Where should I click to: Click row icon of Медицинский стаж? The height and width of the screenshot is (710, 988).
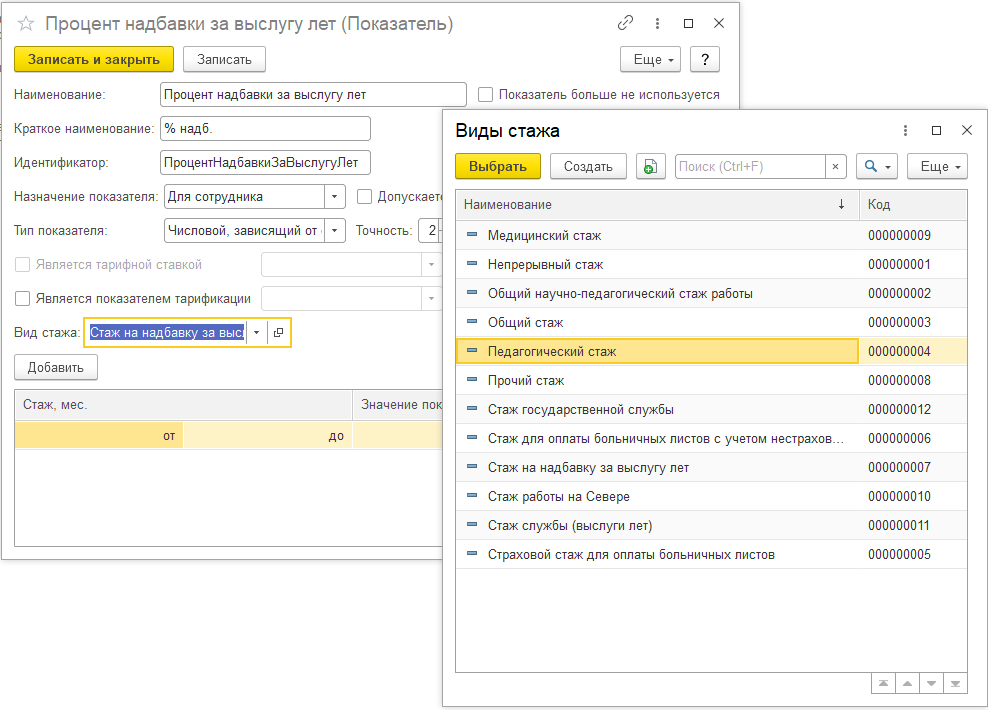pyautogui.click(x=472, y=234)
